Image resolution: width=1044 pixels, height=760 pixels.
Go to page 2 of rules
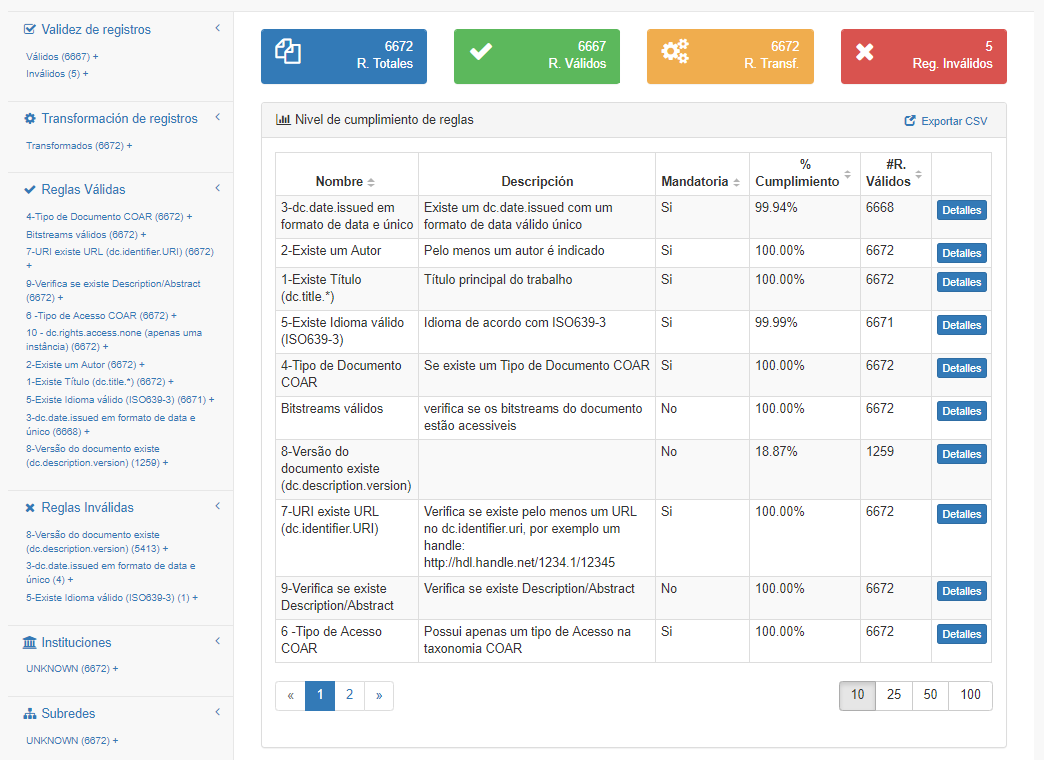[x=349, y=695]
